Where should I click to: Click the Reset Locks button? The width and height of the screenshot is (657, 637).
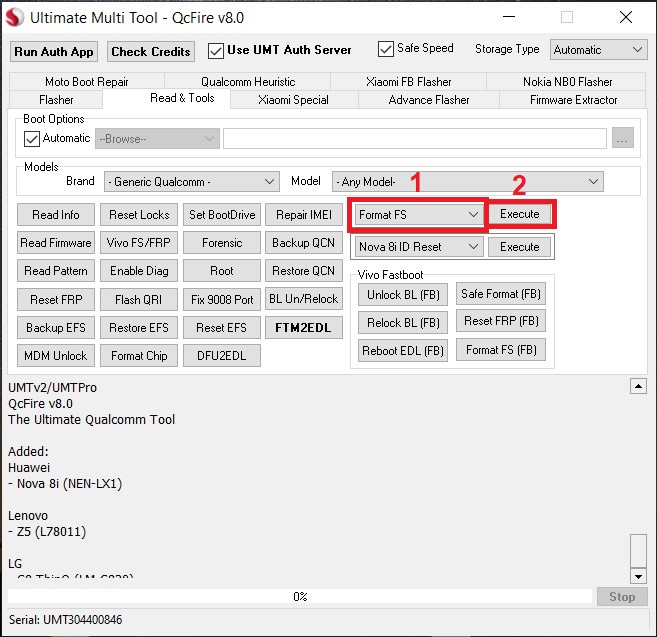139,215
